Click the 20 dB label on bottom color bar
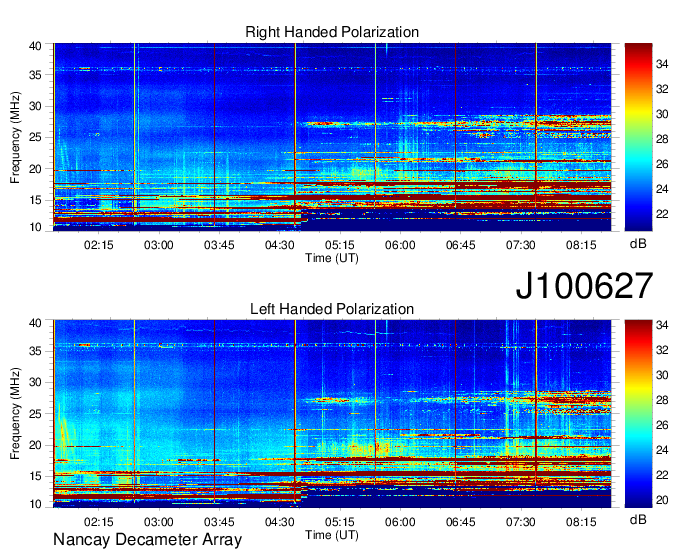 tap(662, 500)
